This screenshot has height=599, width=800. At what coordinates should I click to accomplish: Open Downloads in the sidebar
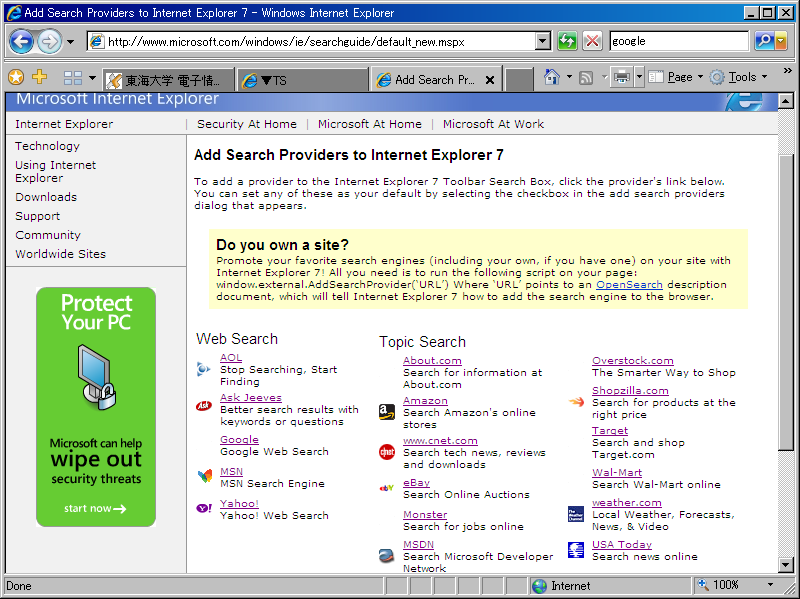click(x=46, y=197)
